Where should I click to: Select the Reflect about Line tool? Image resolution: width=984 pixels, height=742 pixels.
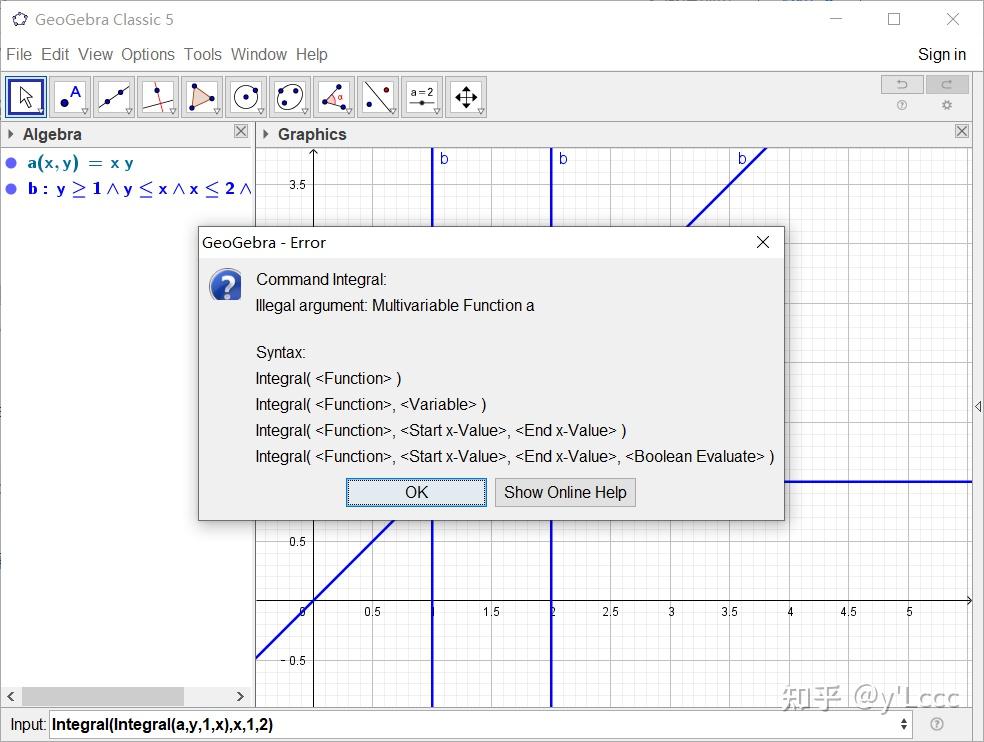378,97
